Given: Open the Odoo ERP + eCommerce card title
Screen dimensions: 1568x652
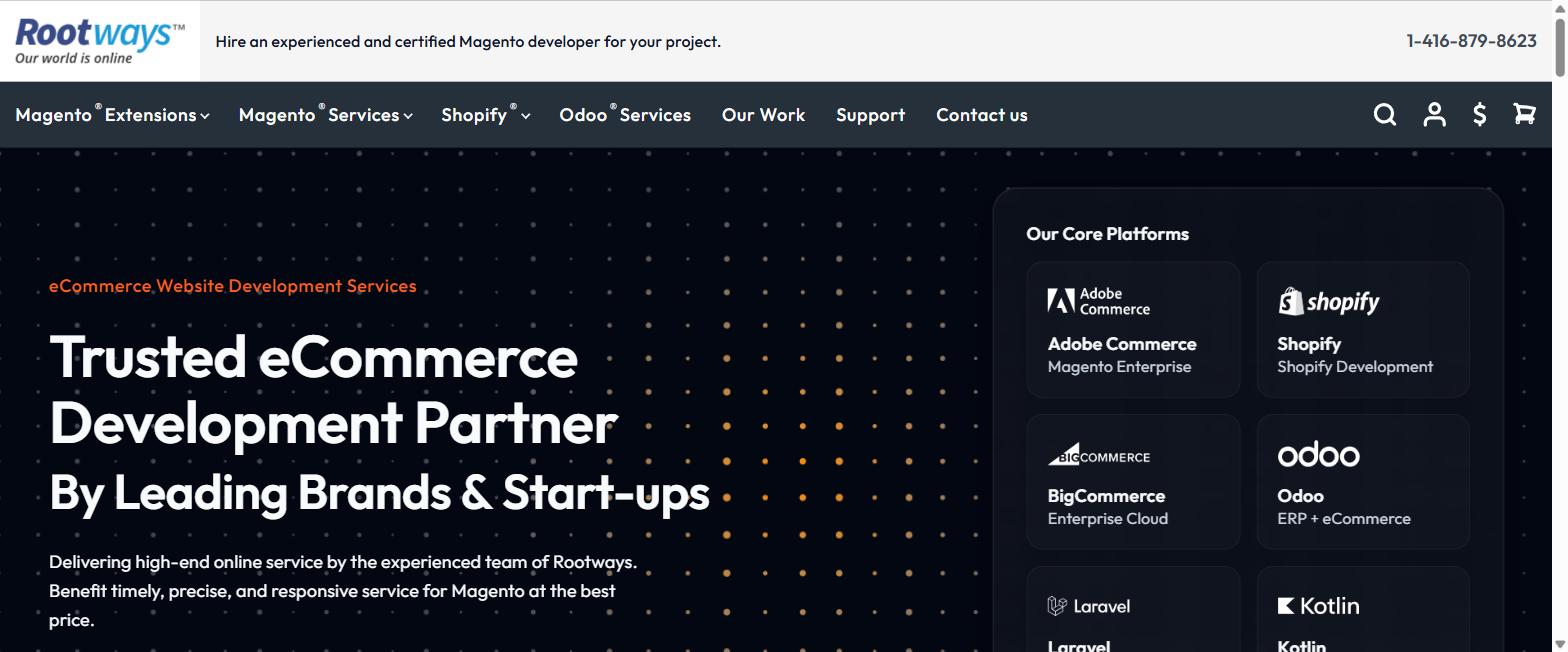Looking at the screenshot, I should pyautogui.click(x=1300, y=496).
